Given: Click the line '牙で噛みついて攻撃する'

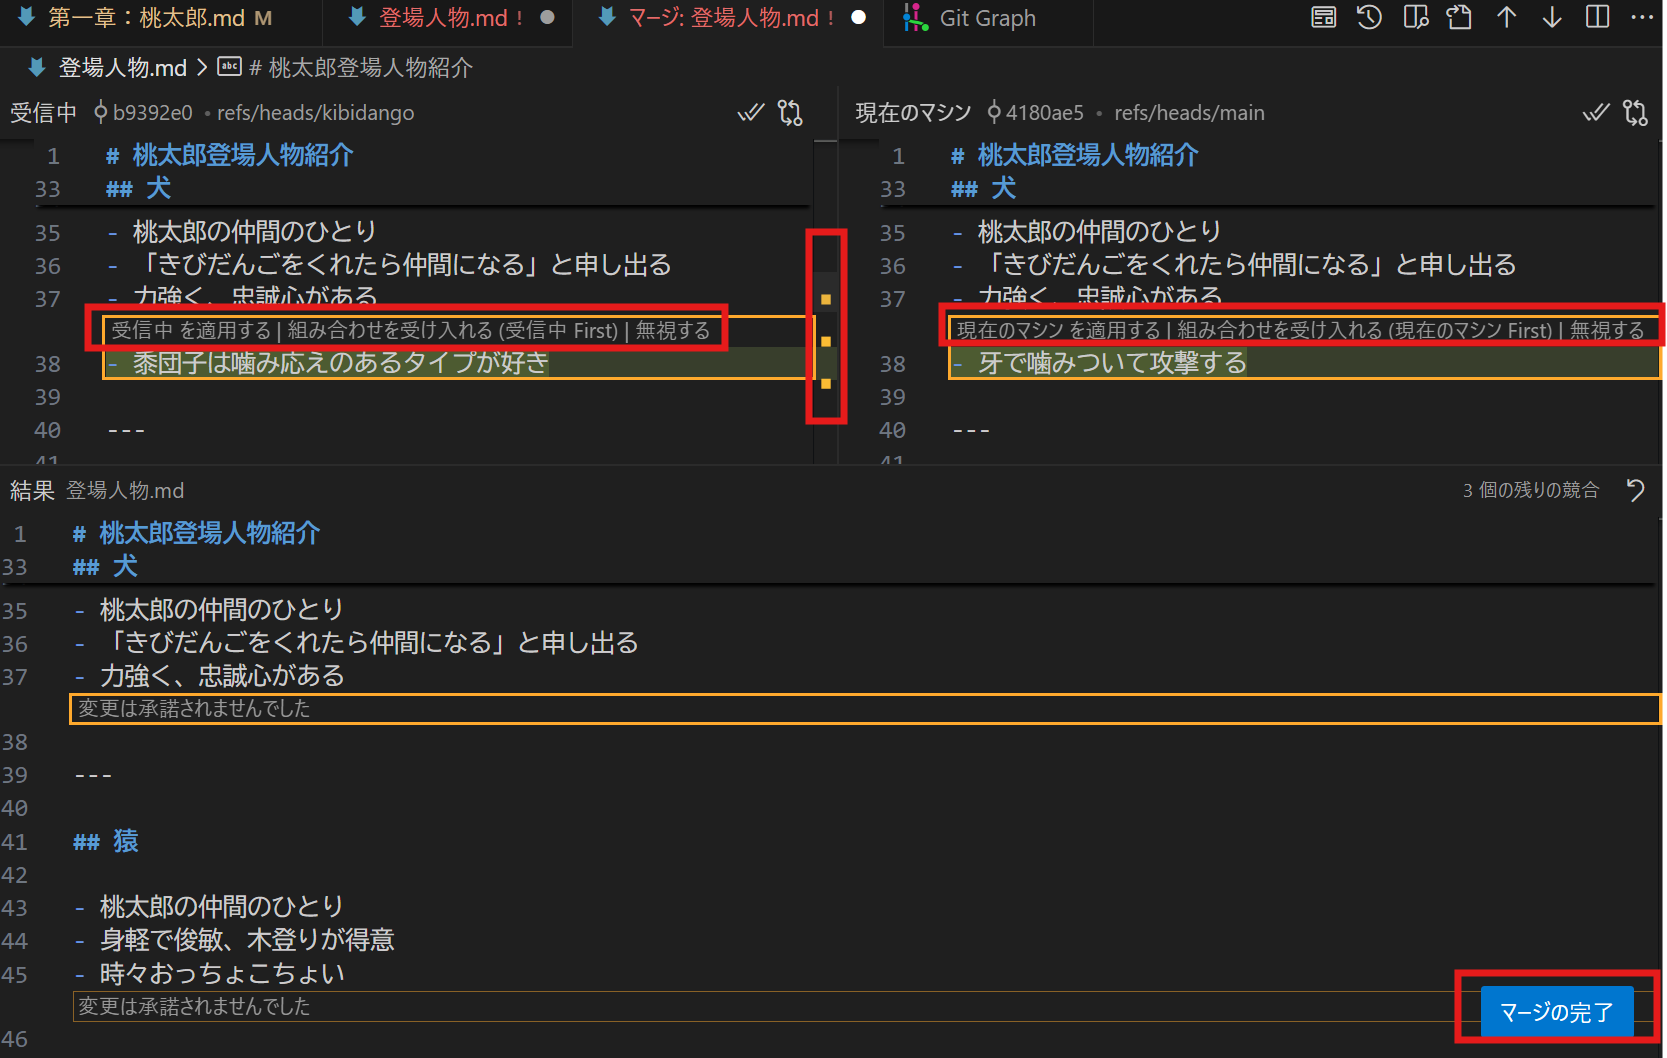Looking at the screenshot, I should click(1113, 363).
